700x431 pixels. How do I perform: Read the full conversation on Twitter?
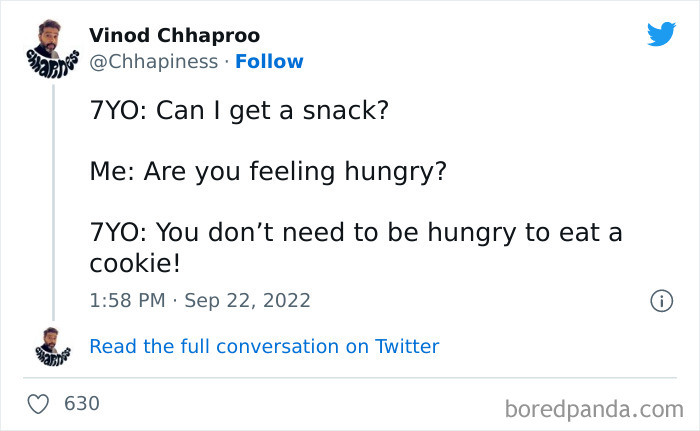[x=264, y=347]
